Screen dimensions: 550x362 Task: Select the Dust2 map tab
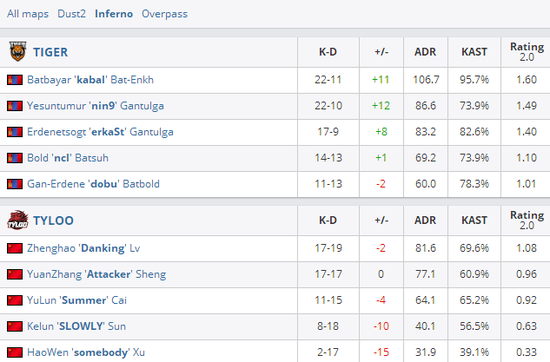[x=72, y=14]
